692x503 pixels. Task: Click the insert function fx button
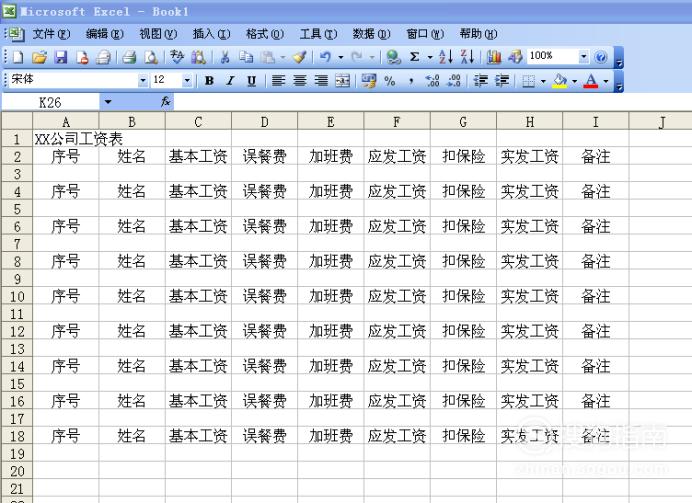point(166,102)
